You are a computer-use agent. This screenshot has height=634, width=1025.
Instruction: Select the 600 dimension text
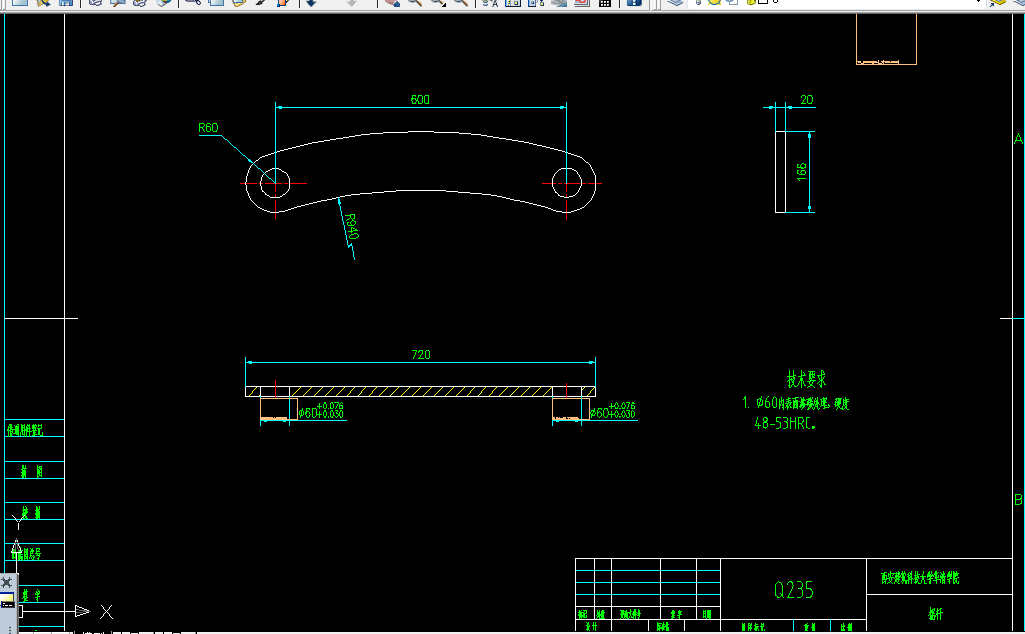420,99
